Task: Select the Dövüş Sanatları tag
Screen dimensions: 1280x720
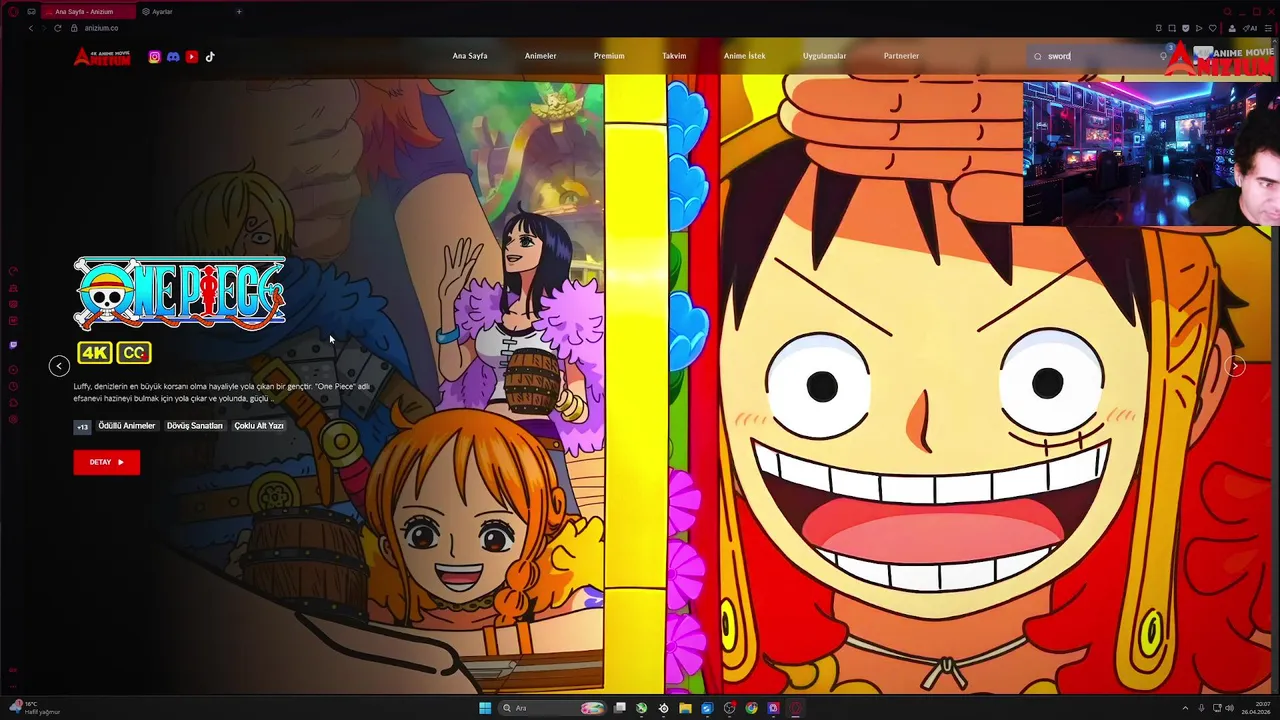Action: tap(195, 426)
